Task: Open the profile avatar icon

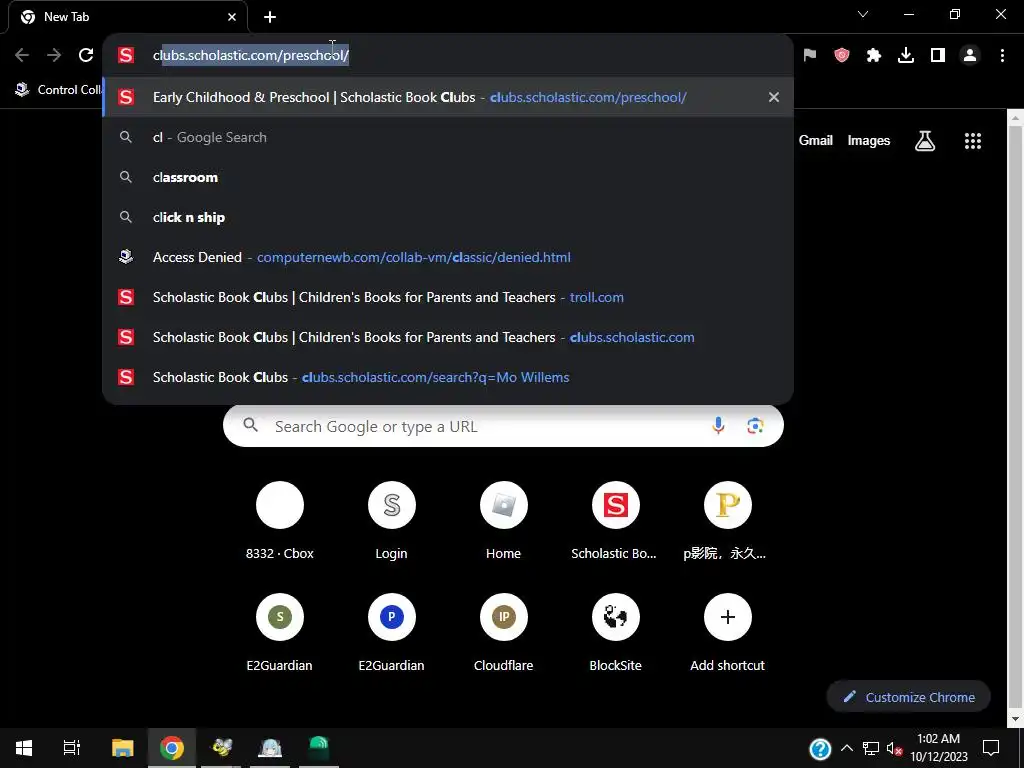Action: click(x=970, y=56)
